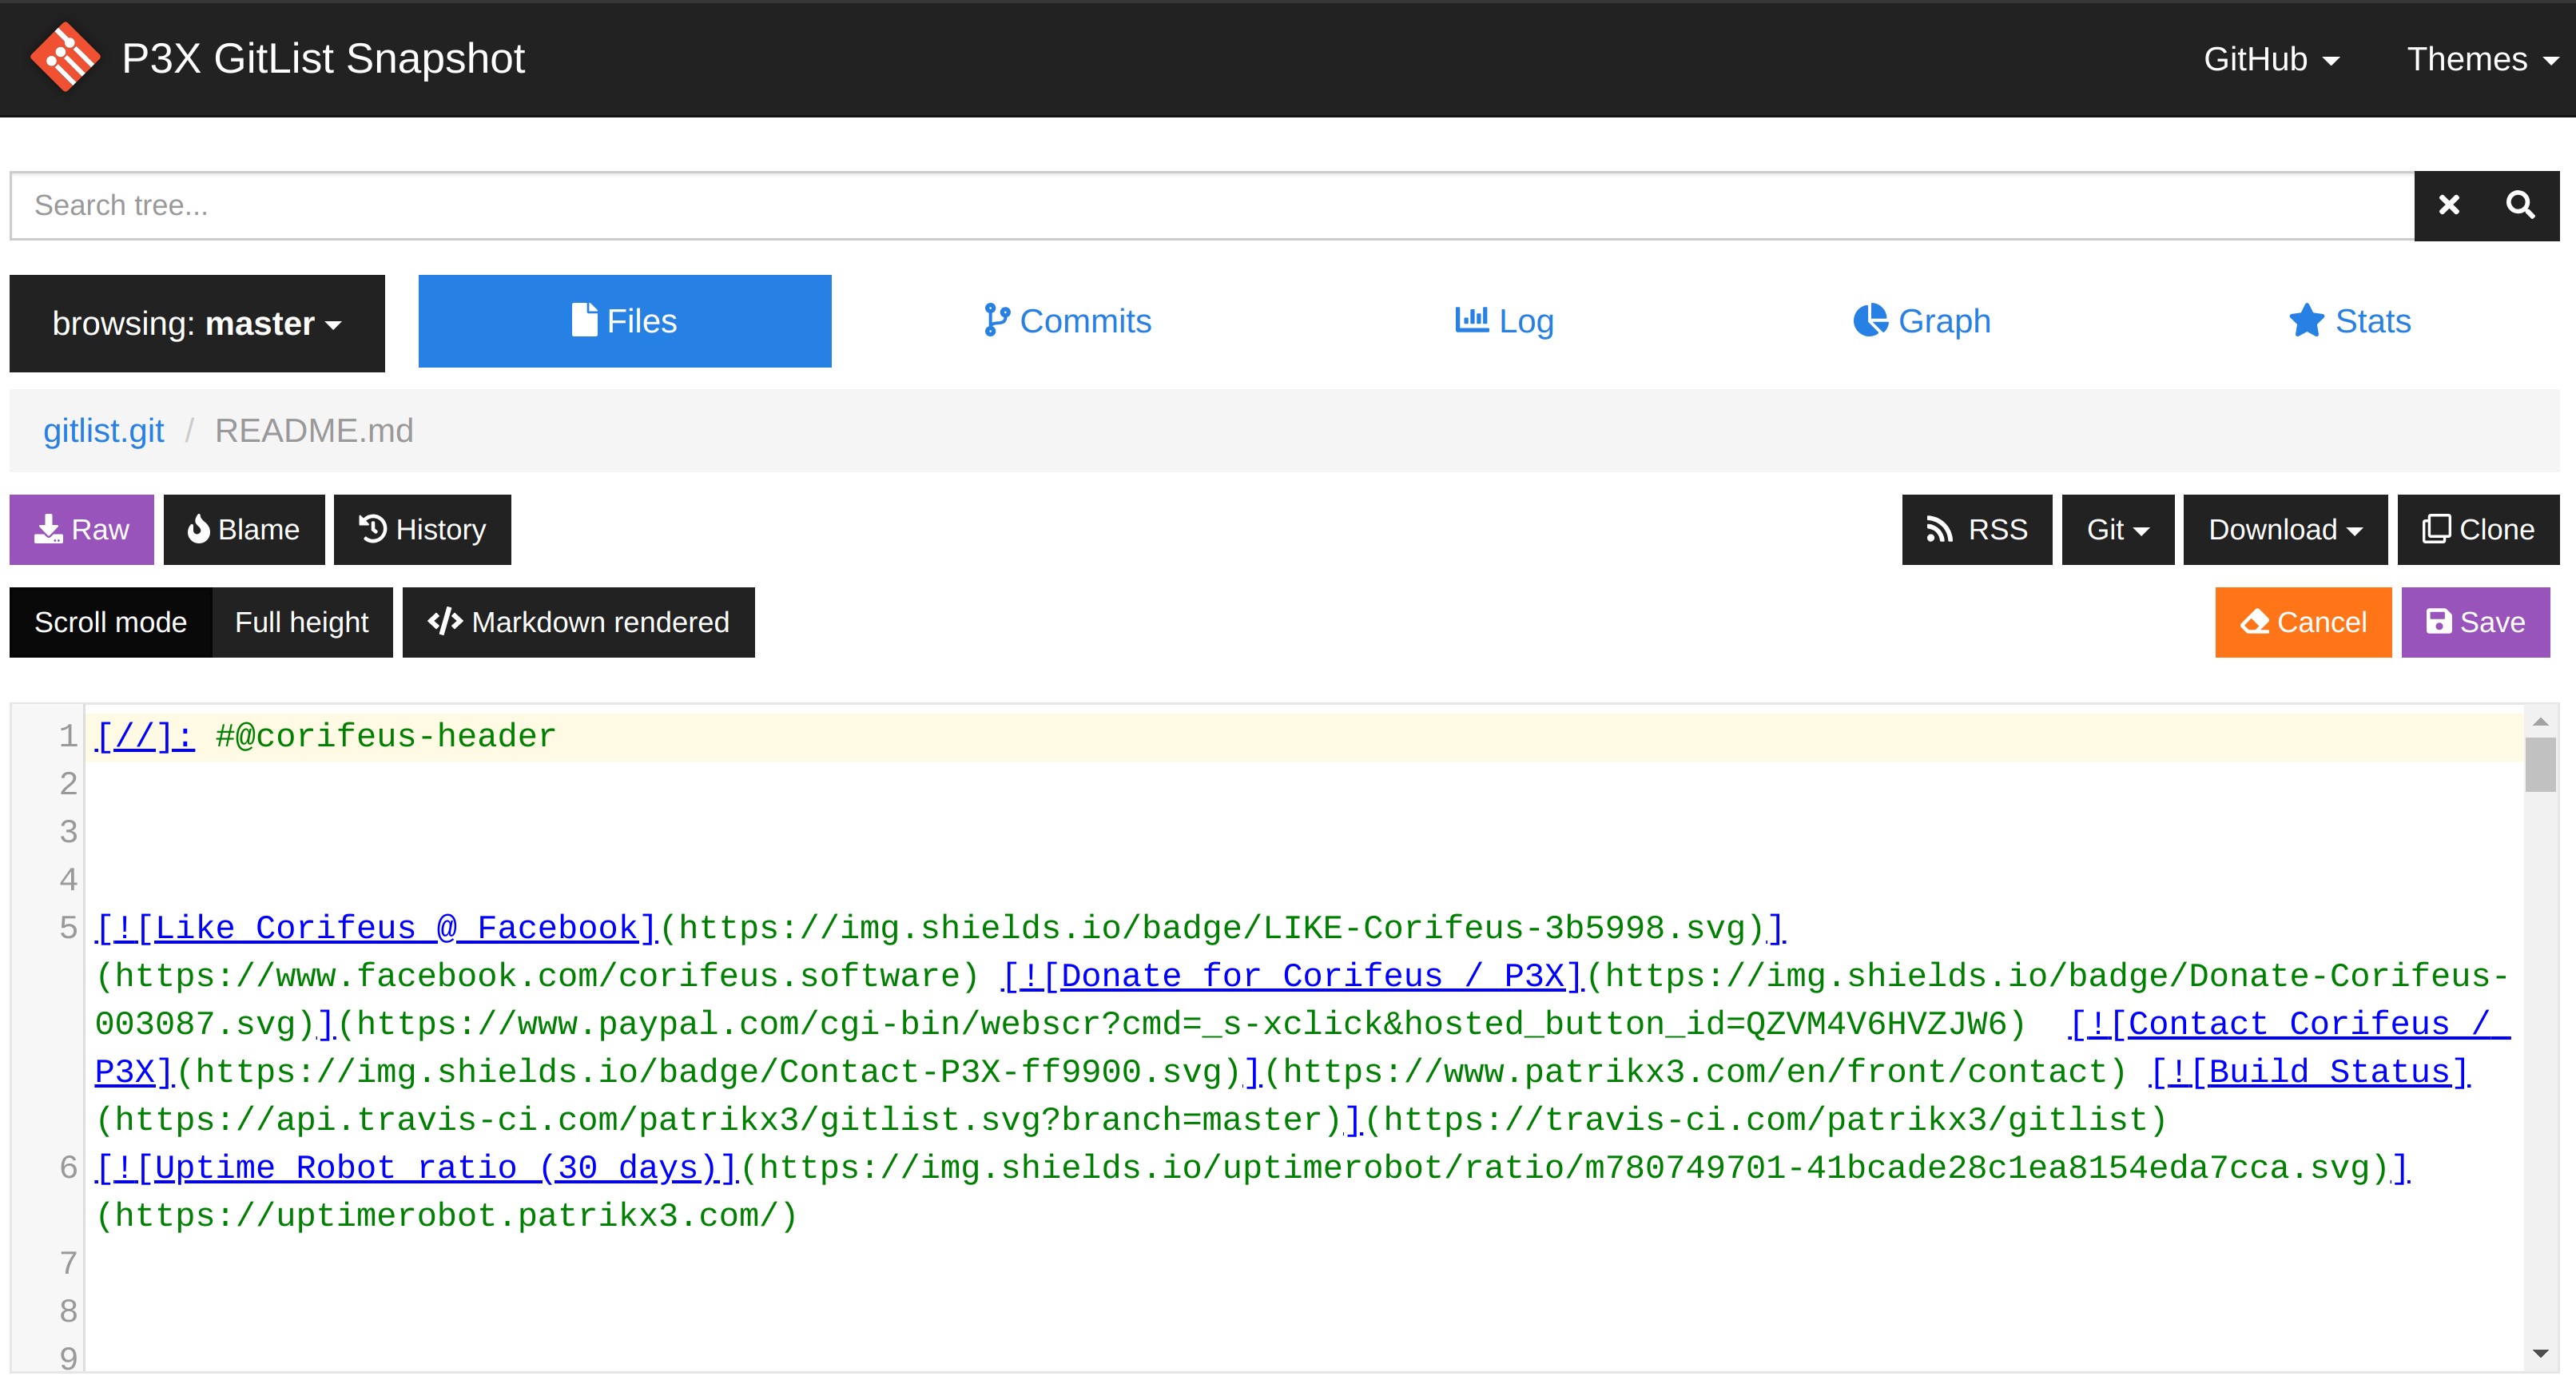
Task: Click README.md in the breadcrumb
Action: [314, 430]
